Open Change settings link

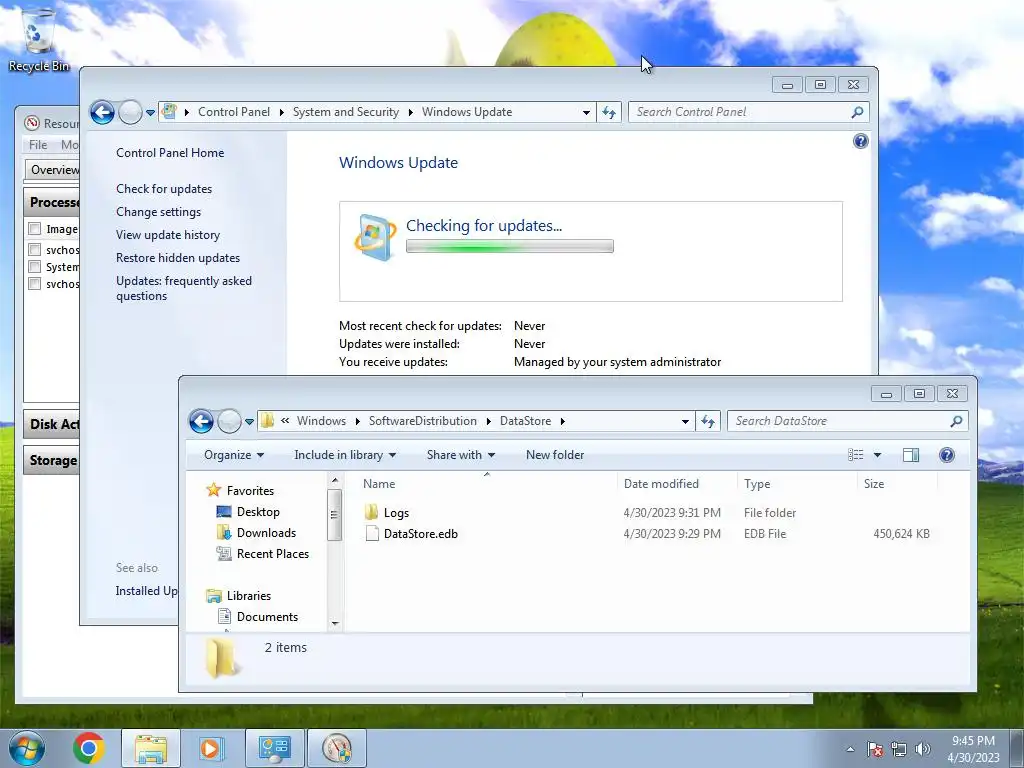(159, 212)
